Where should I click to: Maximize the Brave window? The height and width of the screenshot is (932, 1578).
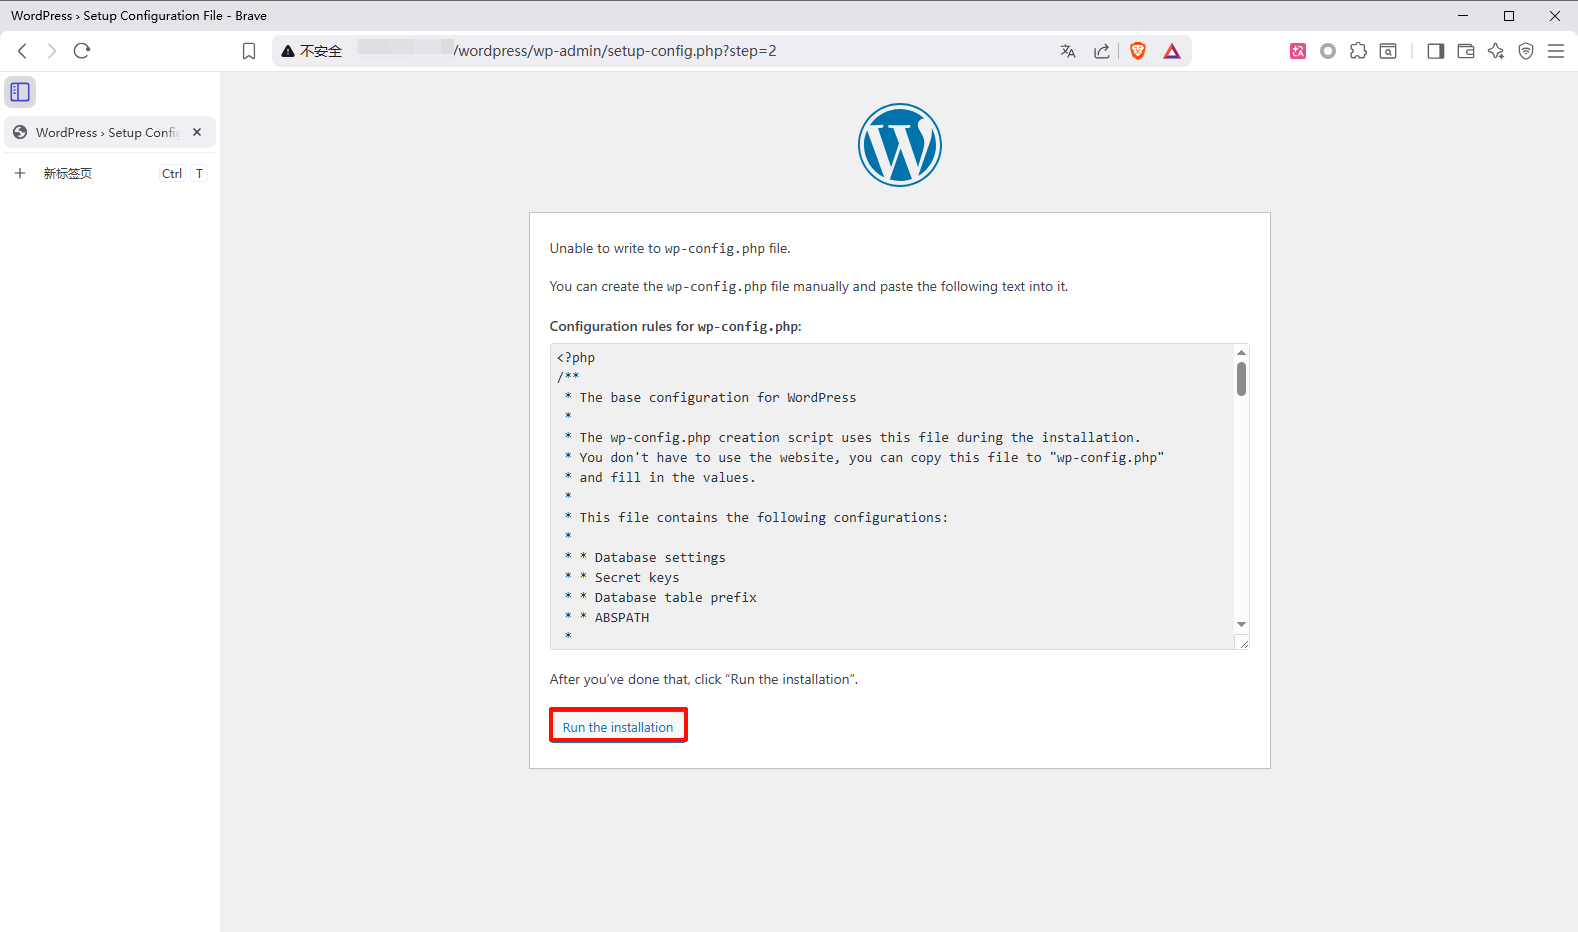point(1509,15)
